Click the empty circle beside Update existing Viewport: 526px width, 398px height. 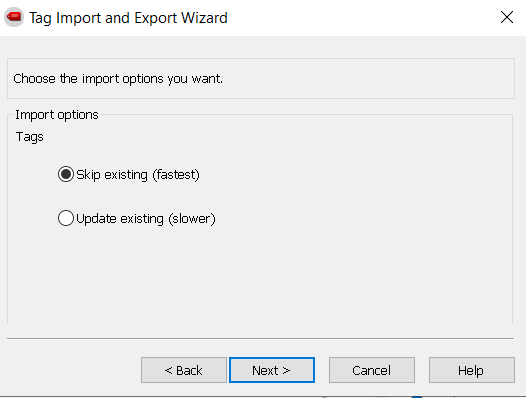click(66, 218)
